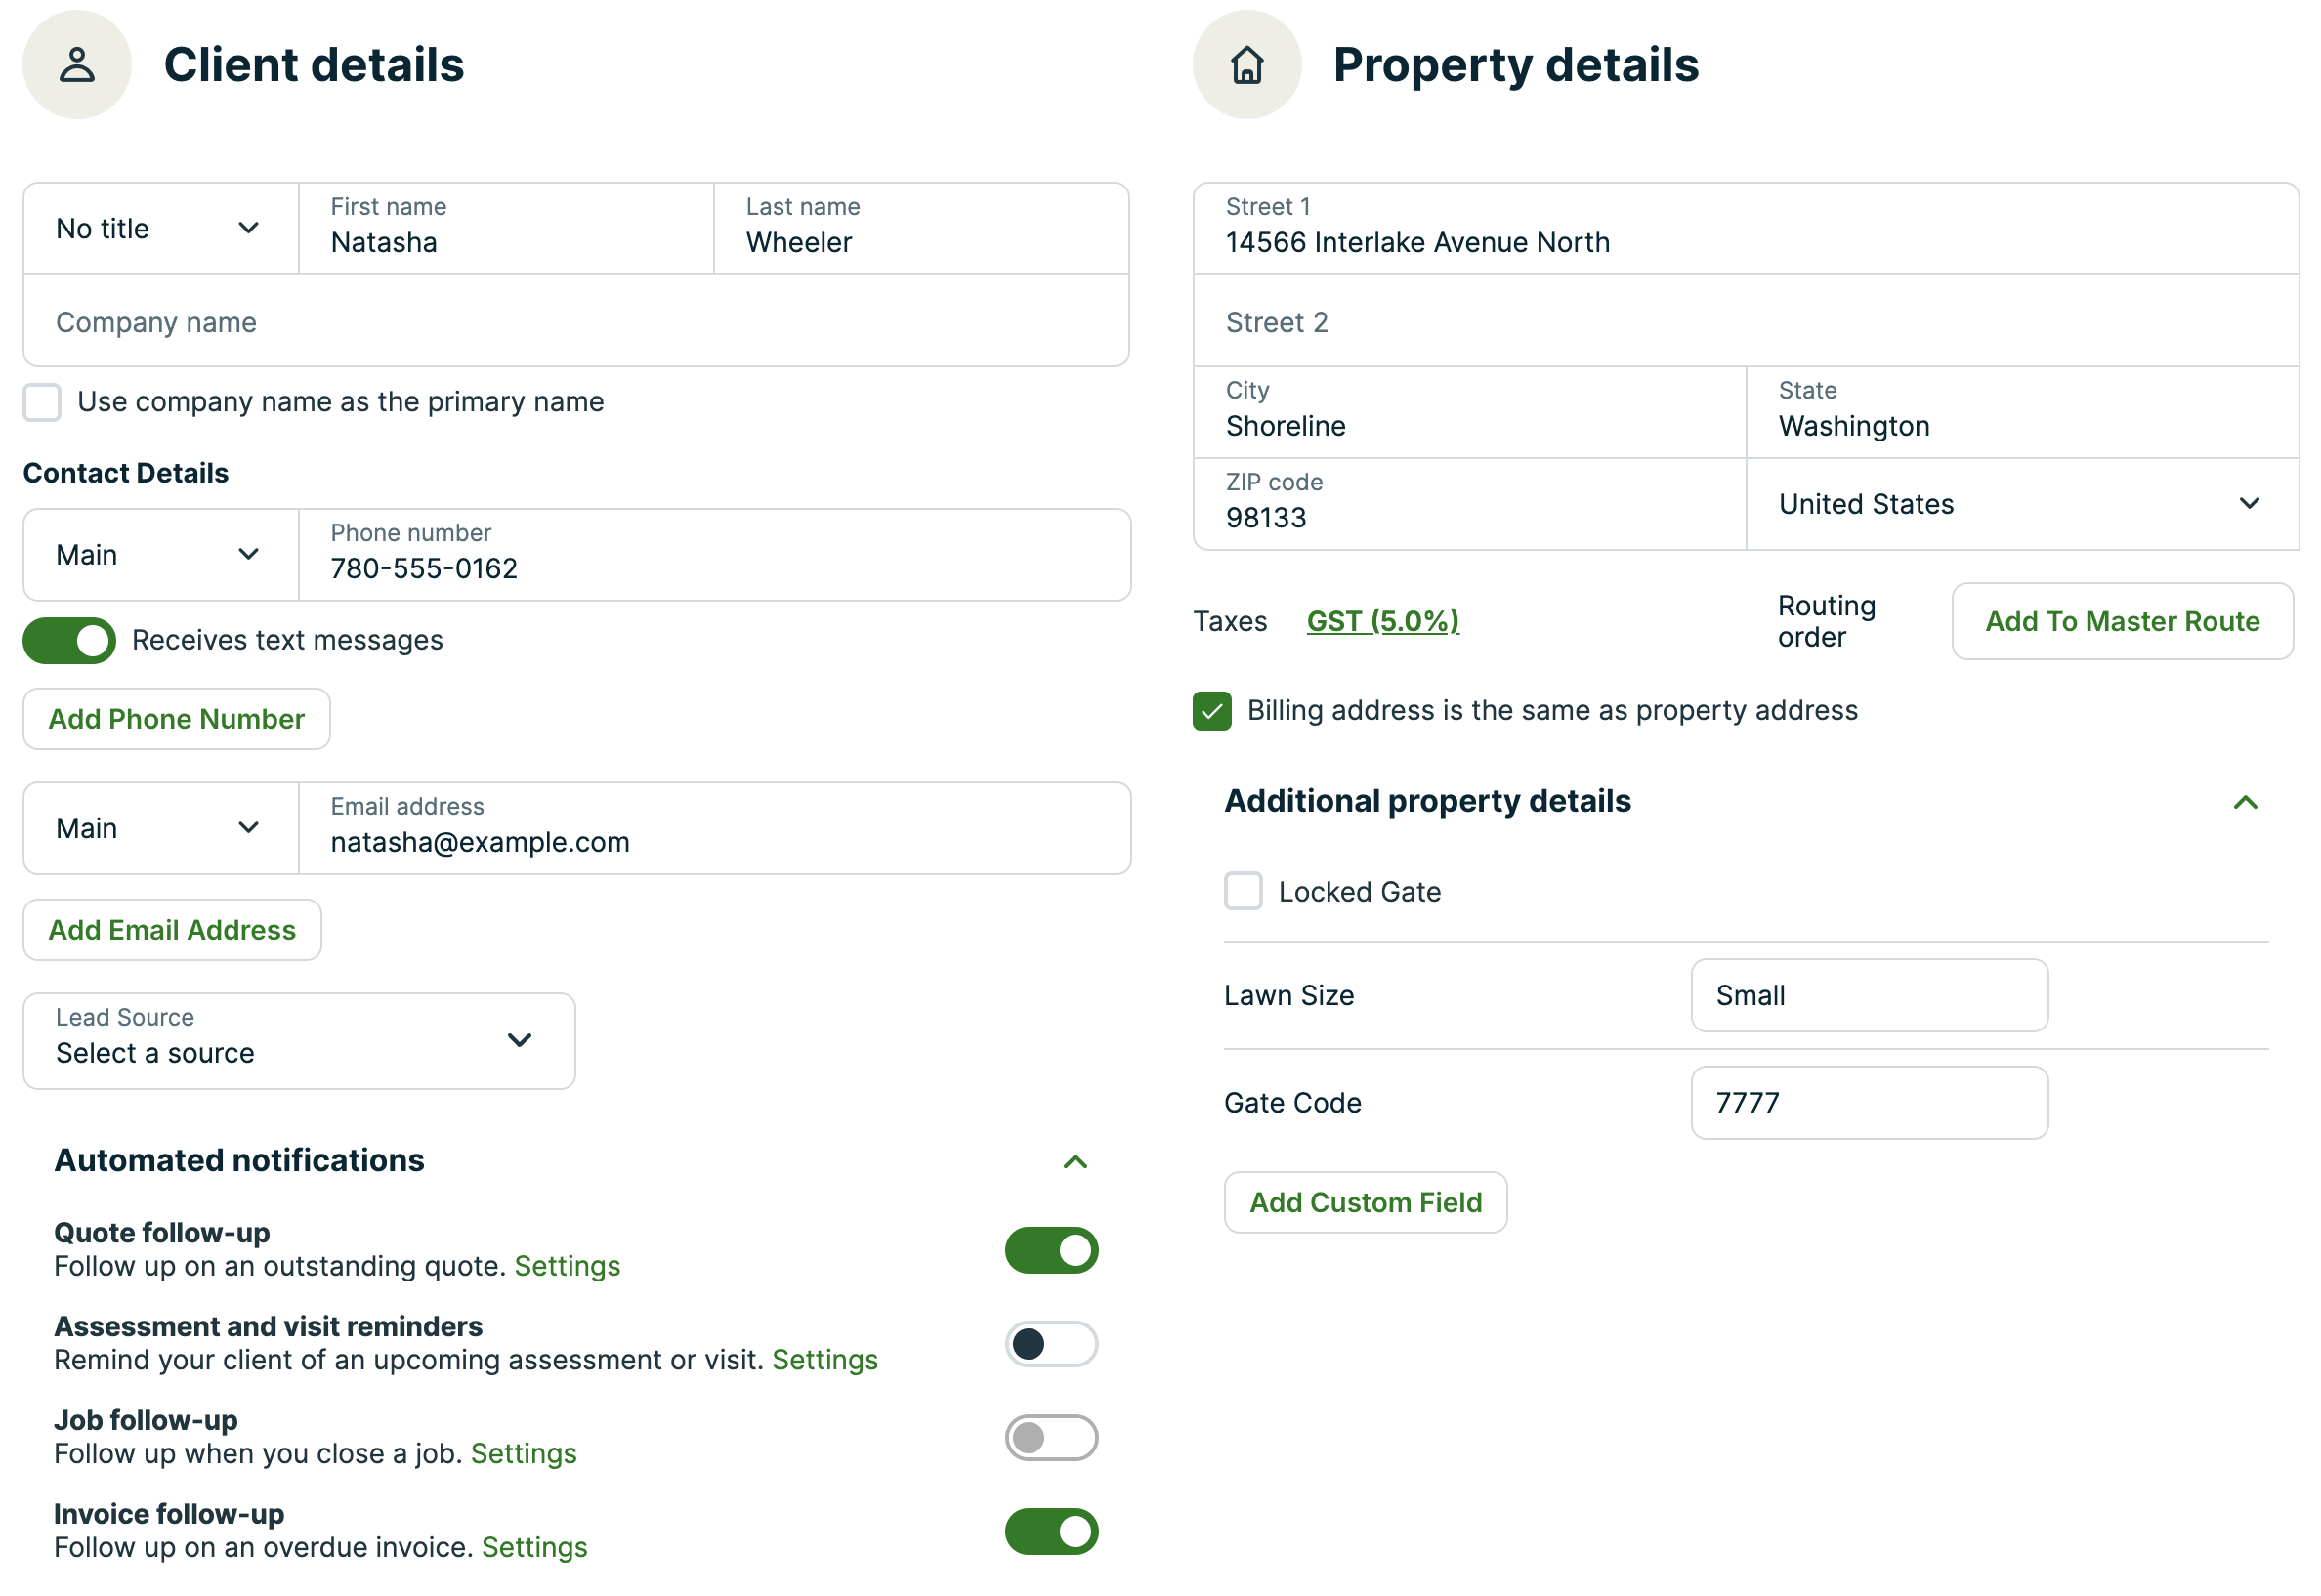Open the GST (5.0%) tax link
Viewport: 2321px width, 1596px height.
(x=1382, y=621)
